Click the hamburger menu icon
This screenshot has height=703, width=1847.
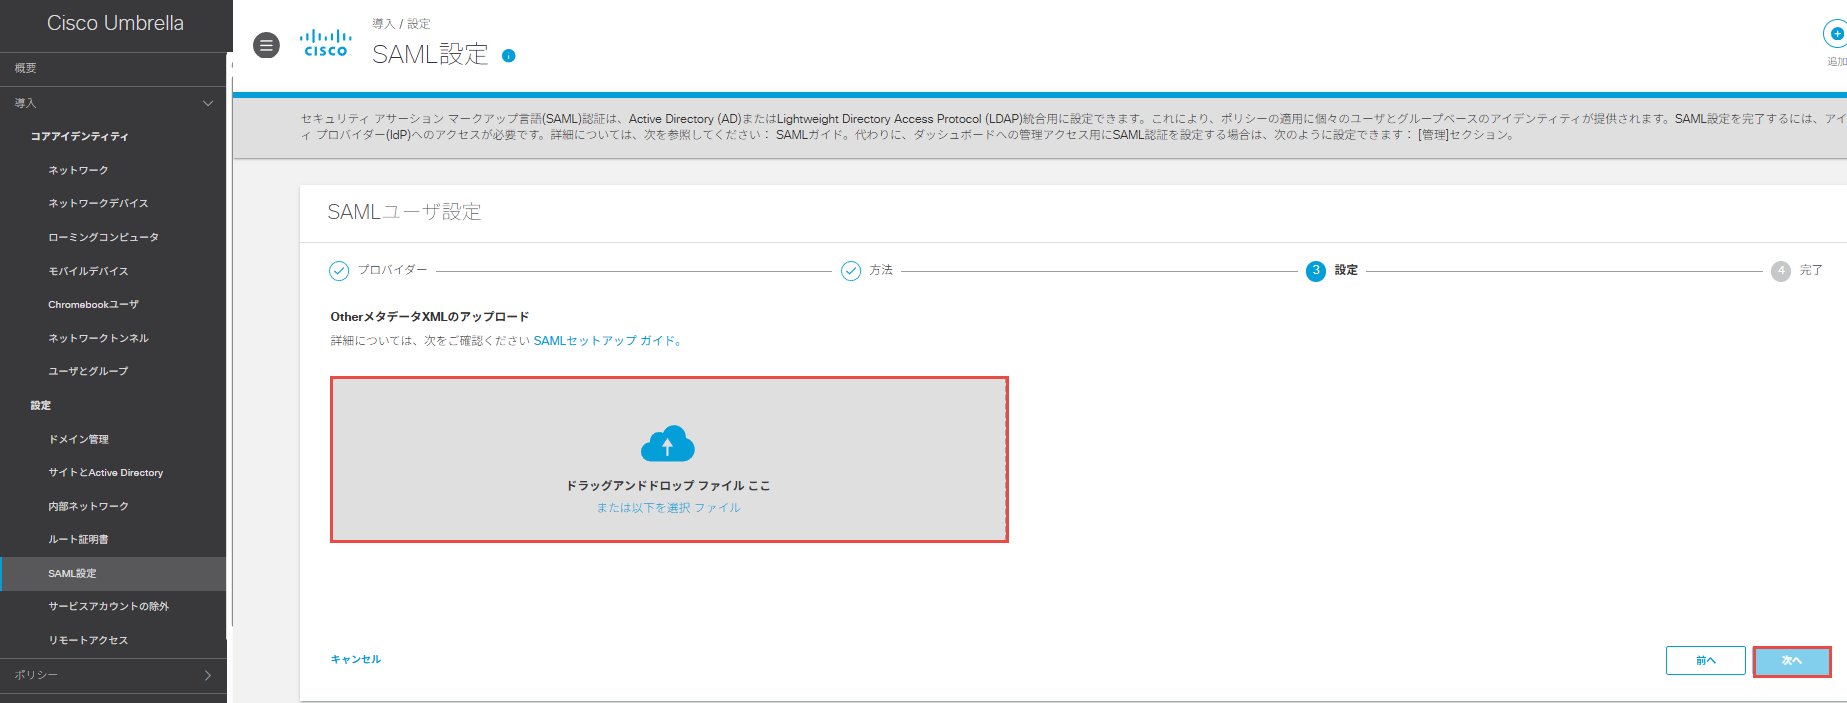coord(266,46)
